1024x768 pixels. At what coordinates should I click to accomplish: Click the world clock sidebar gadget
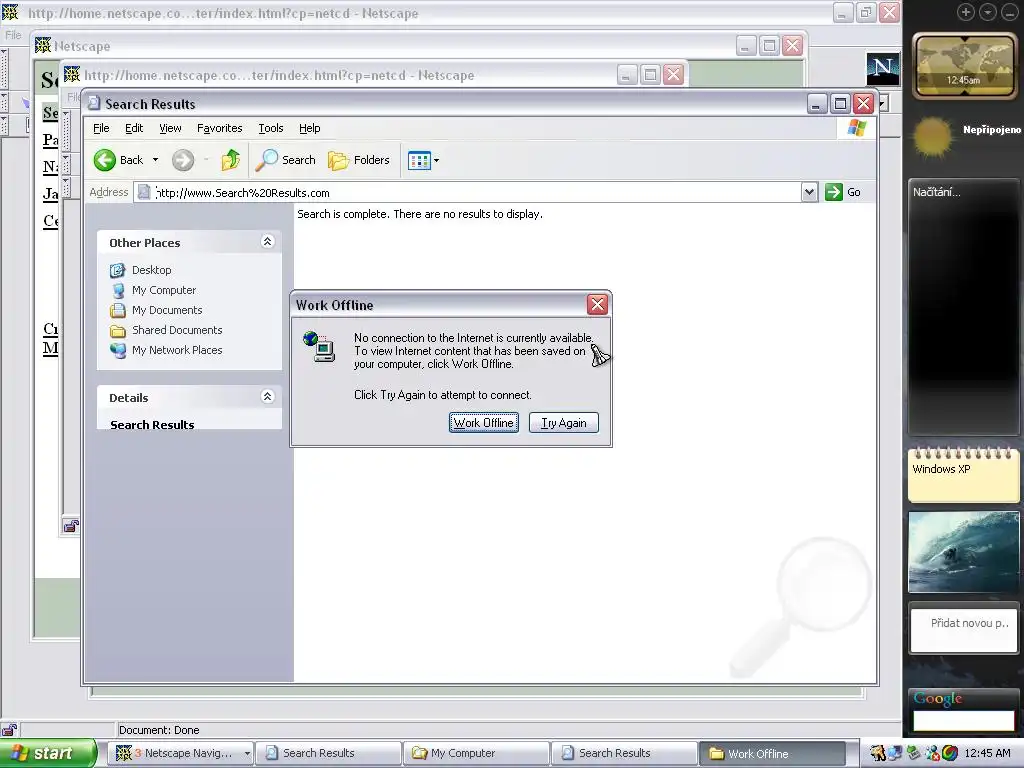click(963, 66)
